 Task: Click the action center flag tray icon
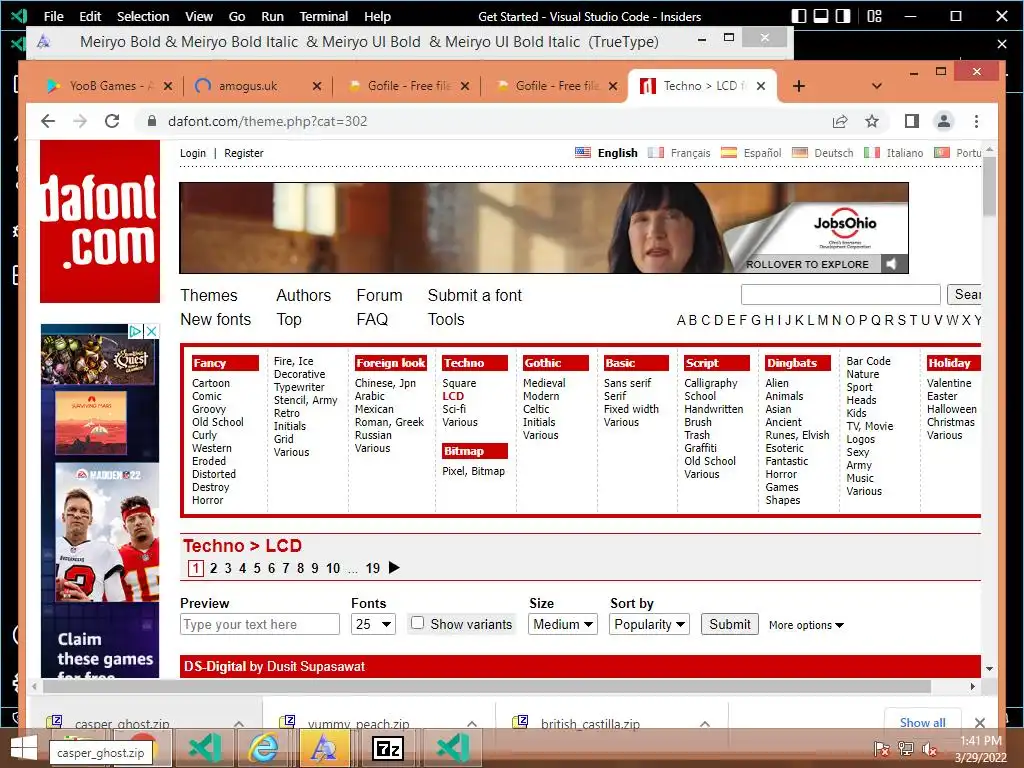click(882, 749)
